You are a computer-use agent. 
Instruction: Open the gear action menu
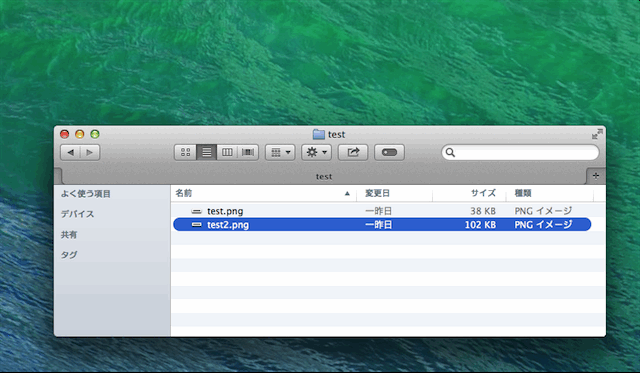(316, 152)
